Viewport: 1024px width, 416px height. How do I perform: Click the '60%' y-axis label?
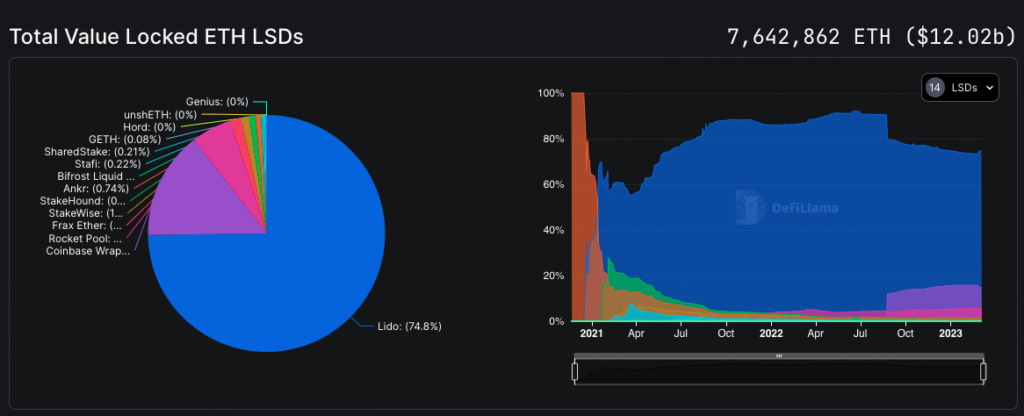coord(553,184)
